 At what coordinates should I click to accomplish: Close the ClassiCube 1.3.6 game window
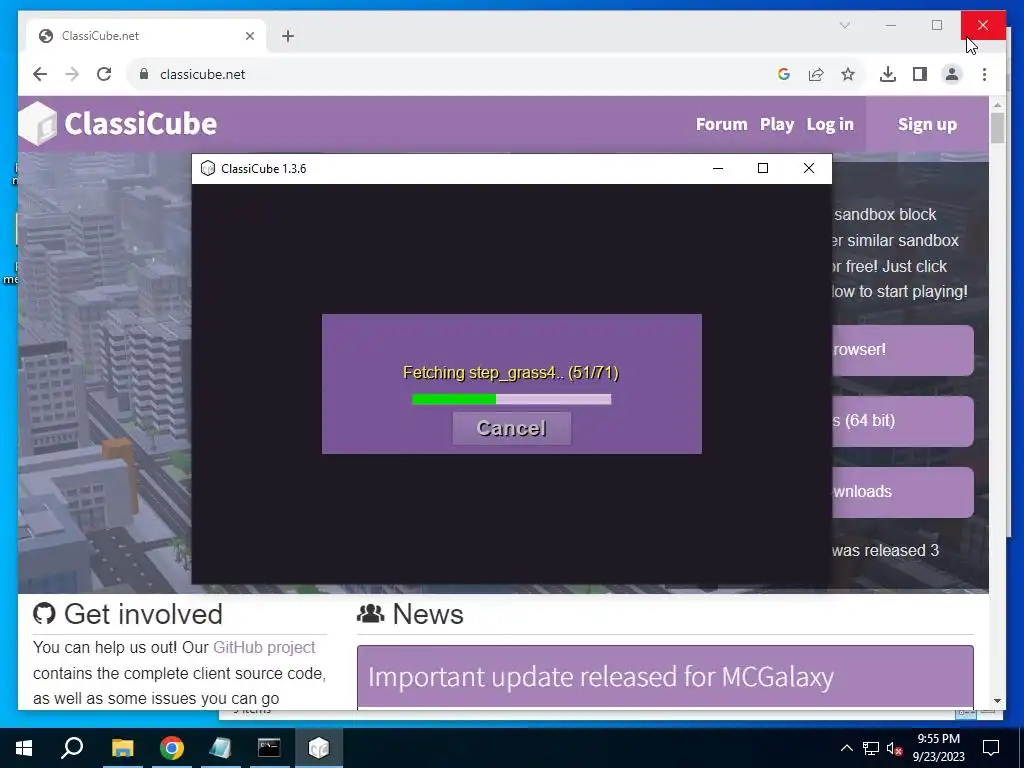tap(808, 168)
